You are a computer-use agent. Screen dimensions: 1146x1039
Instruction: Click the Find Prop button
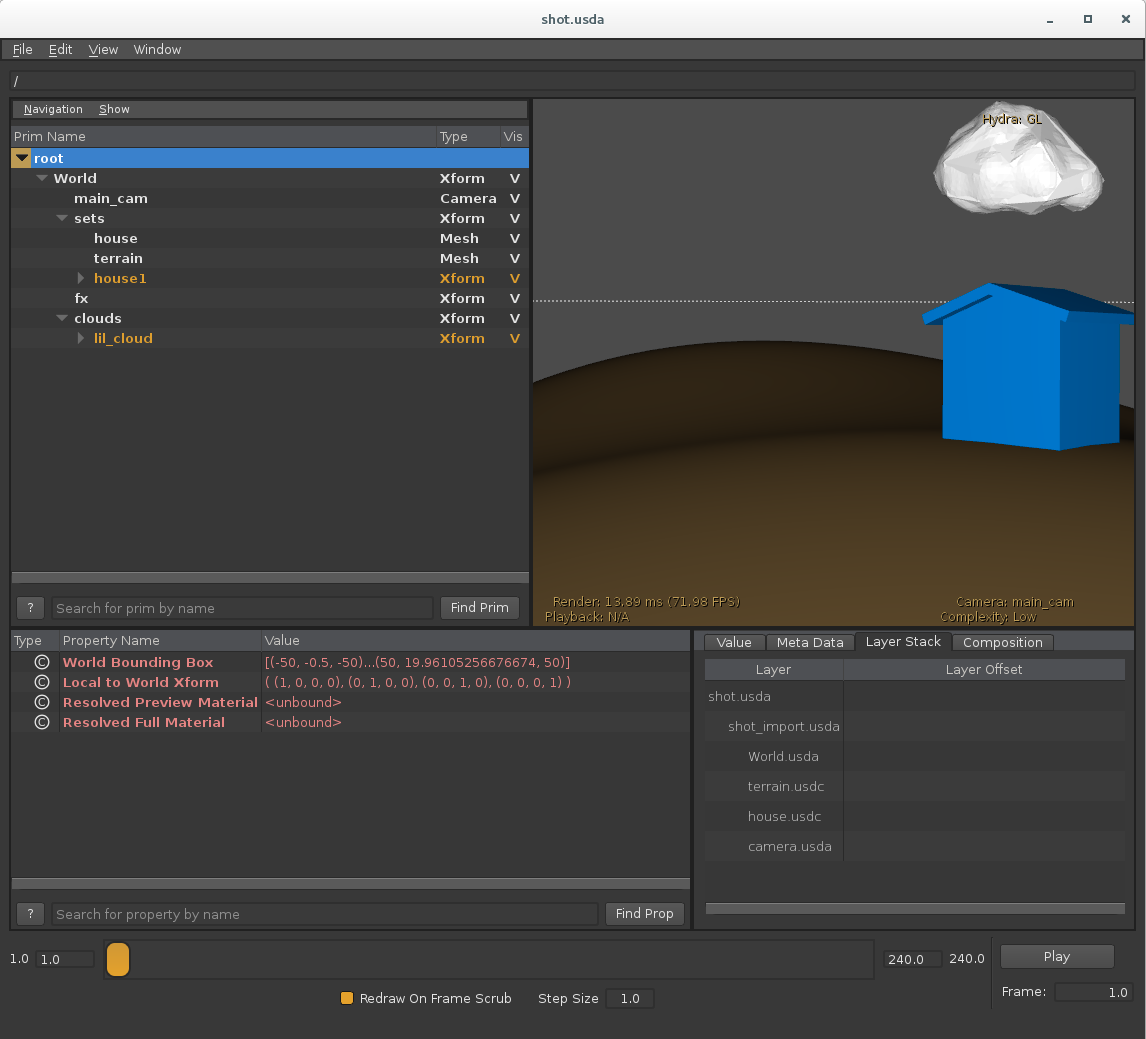[x=644, y=913]
